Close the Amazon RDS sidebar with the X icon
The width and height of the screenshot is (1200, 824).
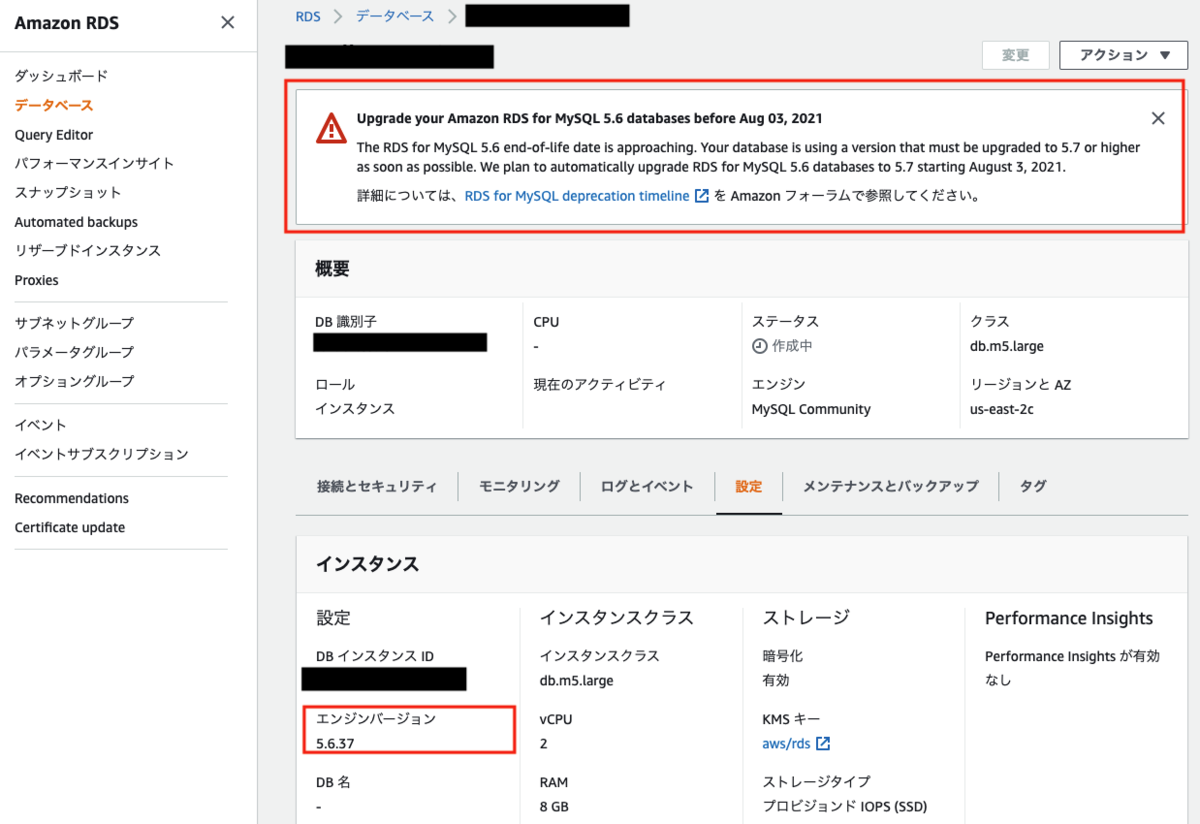(x=228, y=22)
